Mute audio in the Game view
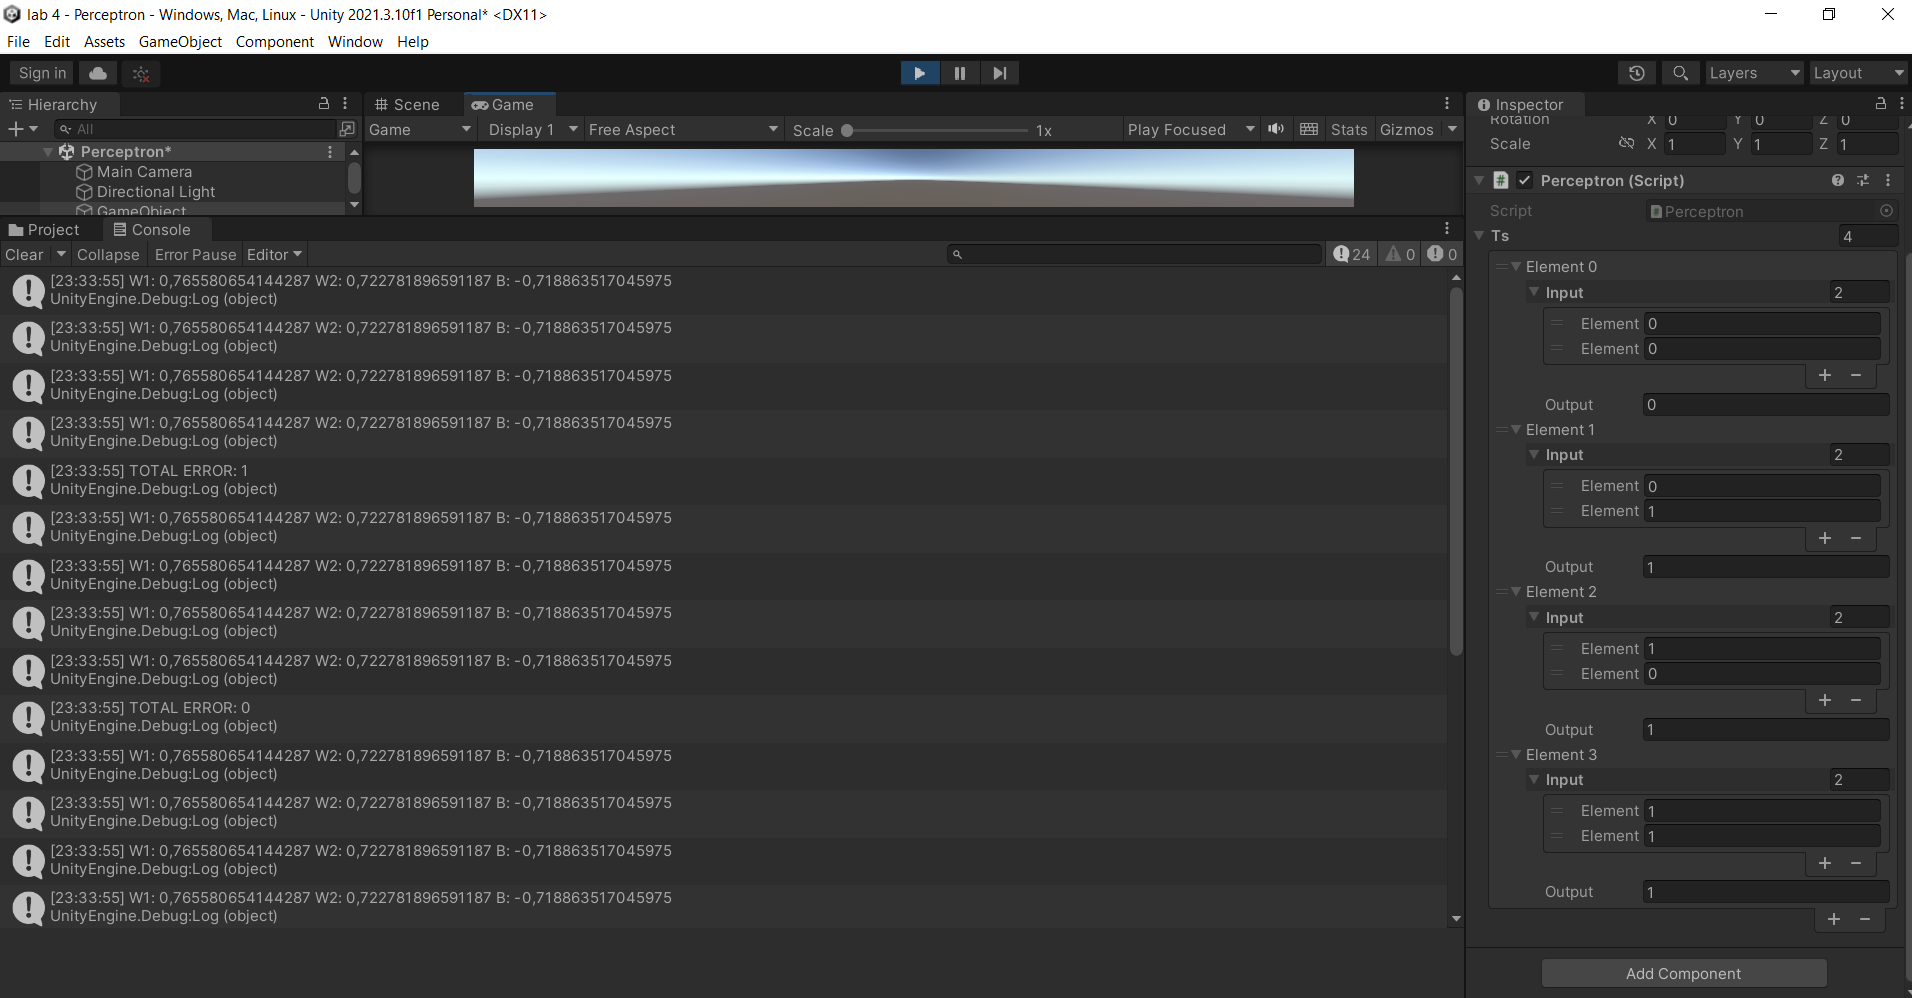This screenshot has width=1912, height=998. tap(1276, 129)
